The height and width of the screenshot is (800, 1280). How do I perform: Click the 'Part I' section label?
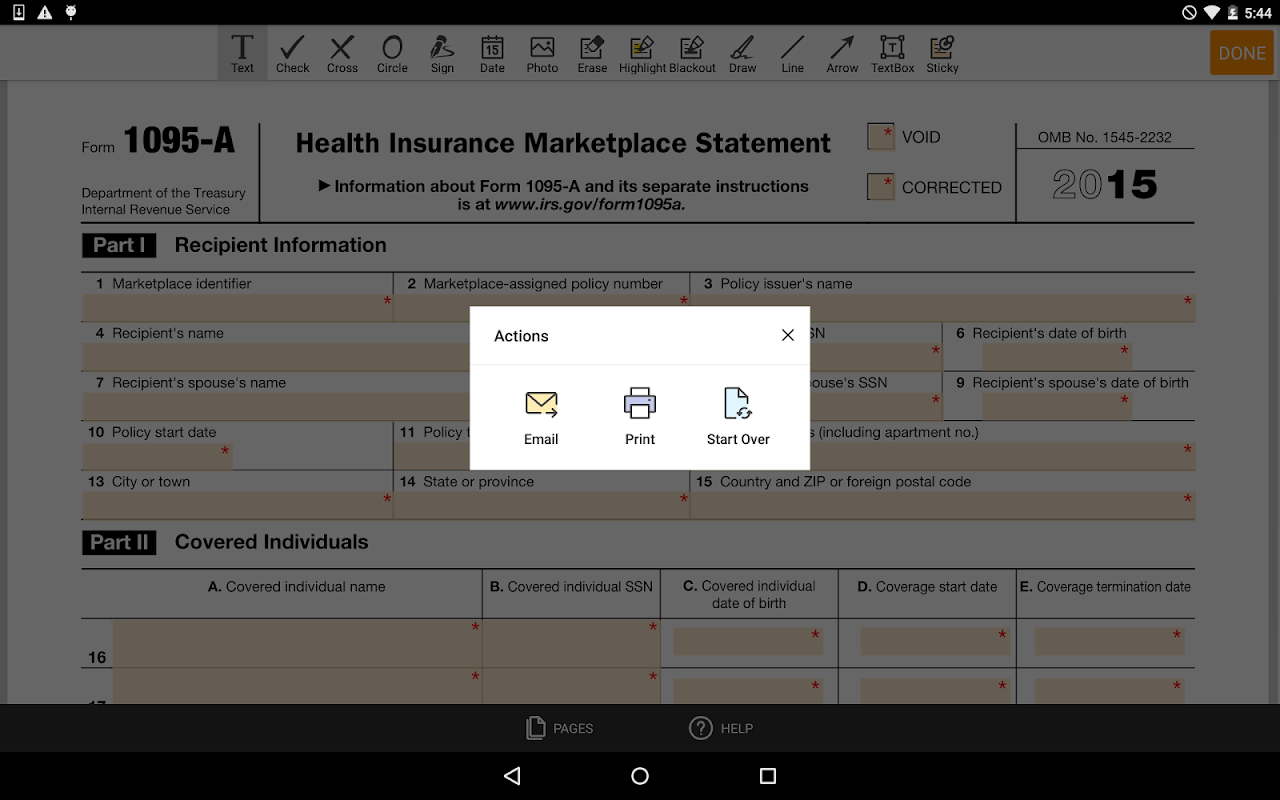click(119, 246)
